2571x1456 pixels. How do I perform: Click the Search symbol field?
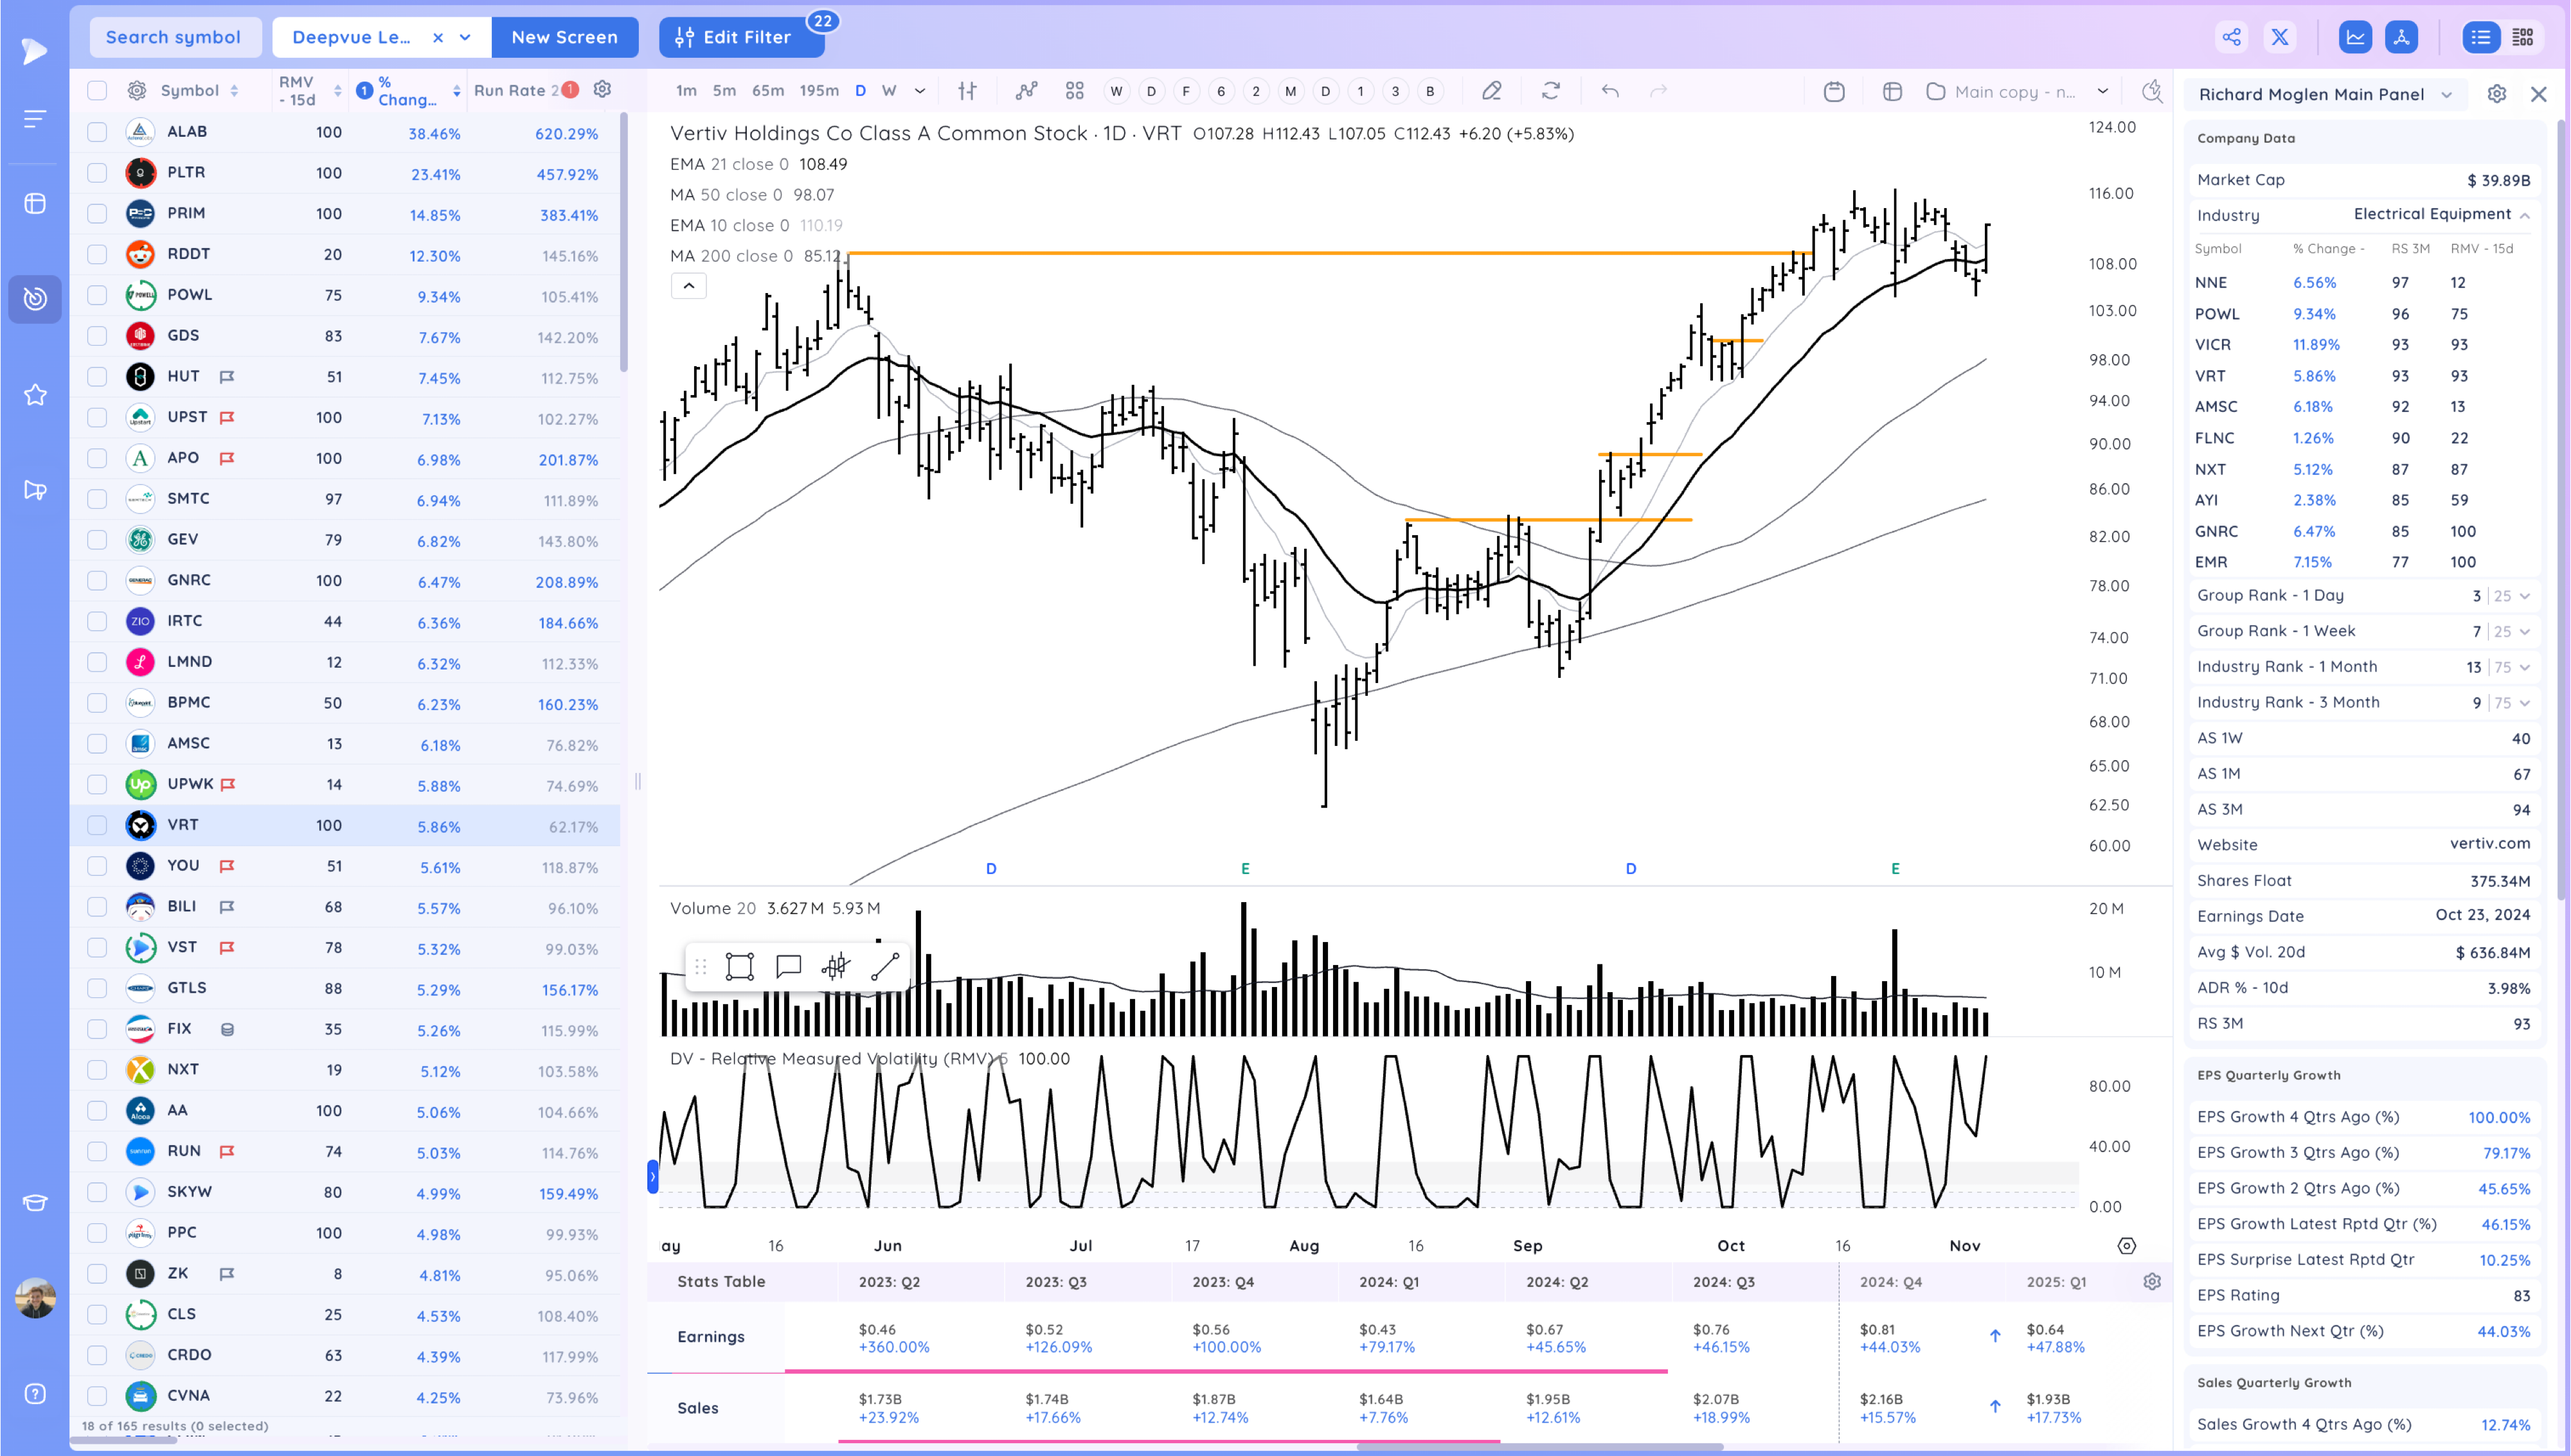point(174,37)
